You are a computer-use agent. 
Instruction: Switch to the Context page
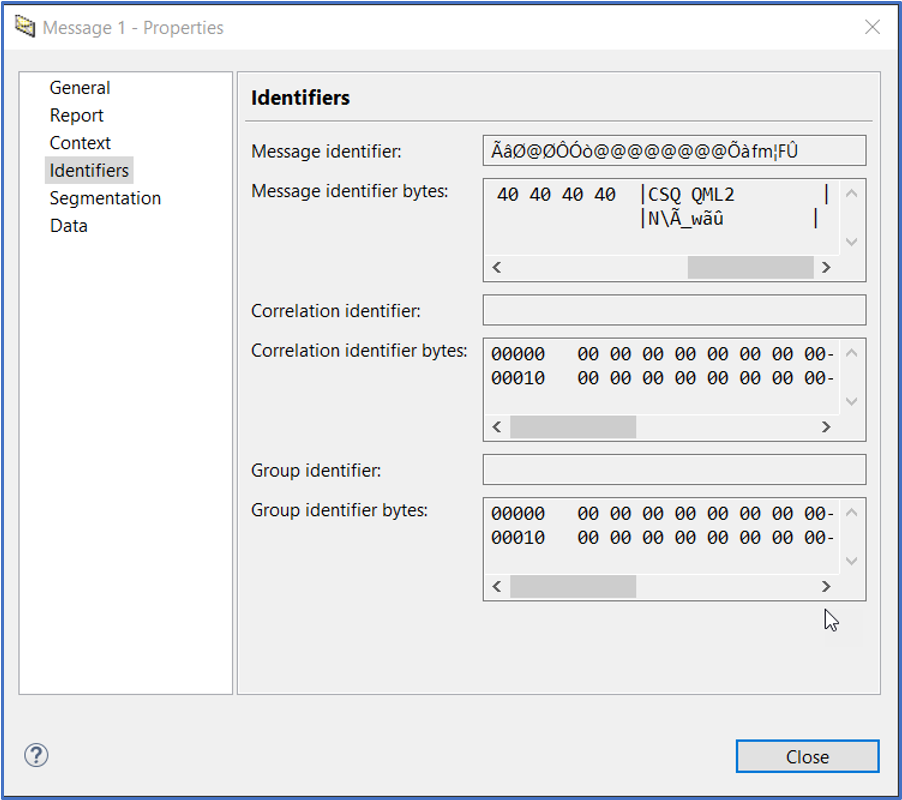point(80,143)
